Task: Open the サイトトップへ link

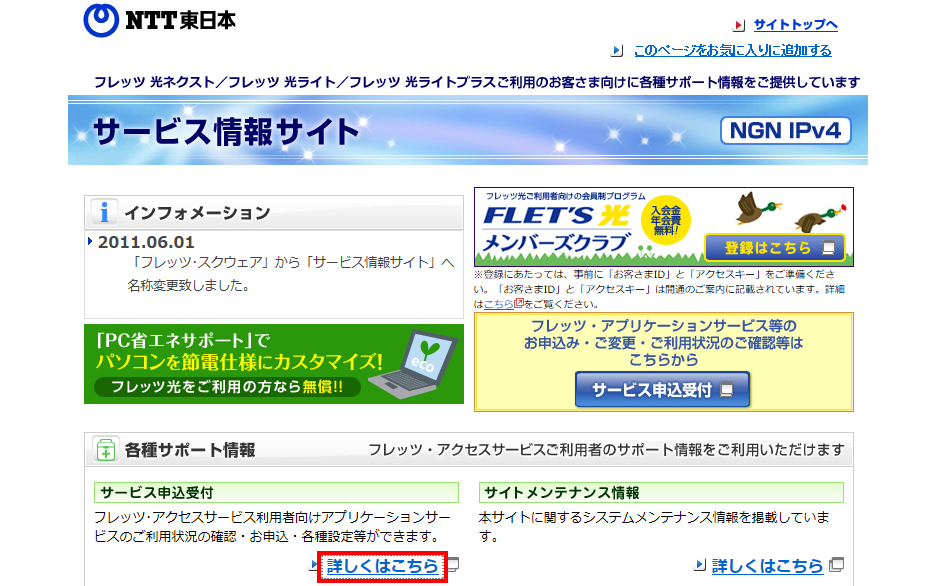Action: click(x=795, y=25)
